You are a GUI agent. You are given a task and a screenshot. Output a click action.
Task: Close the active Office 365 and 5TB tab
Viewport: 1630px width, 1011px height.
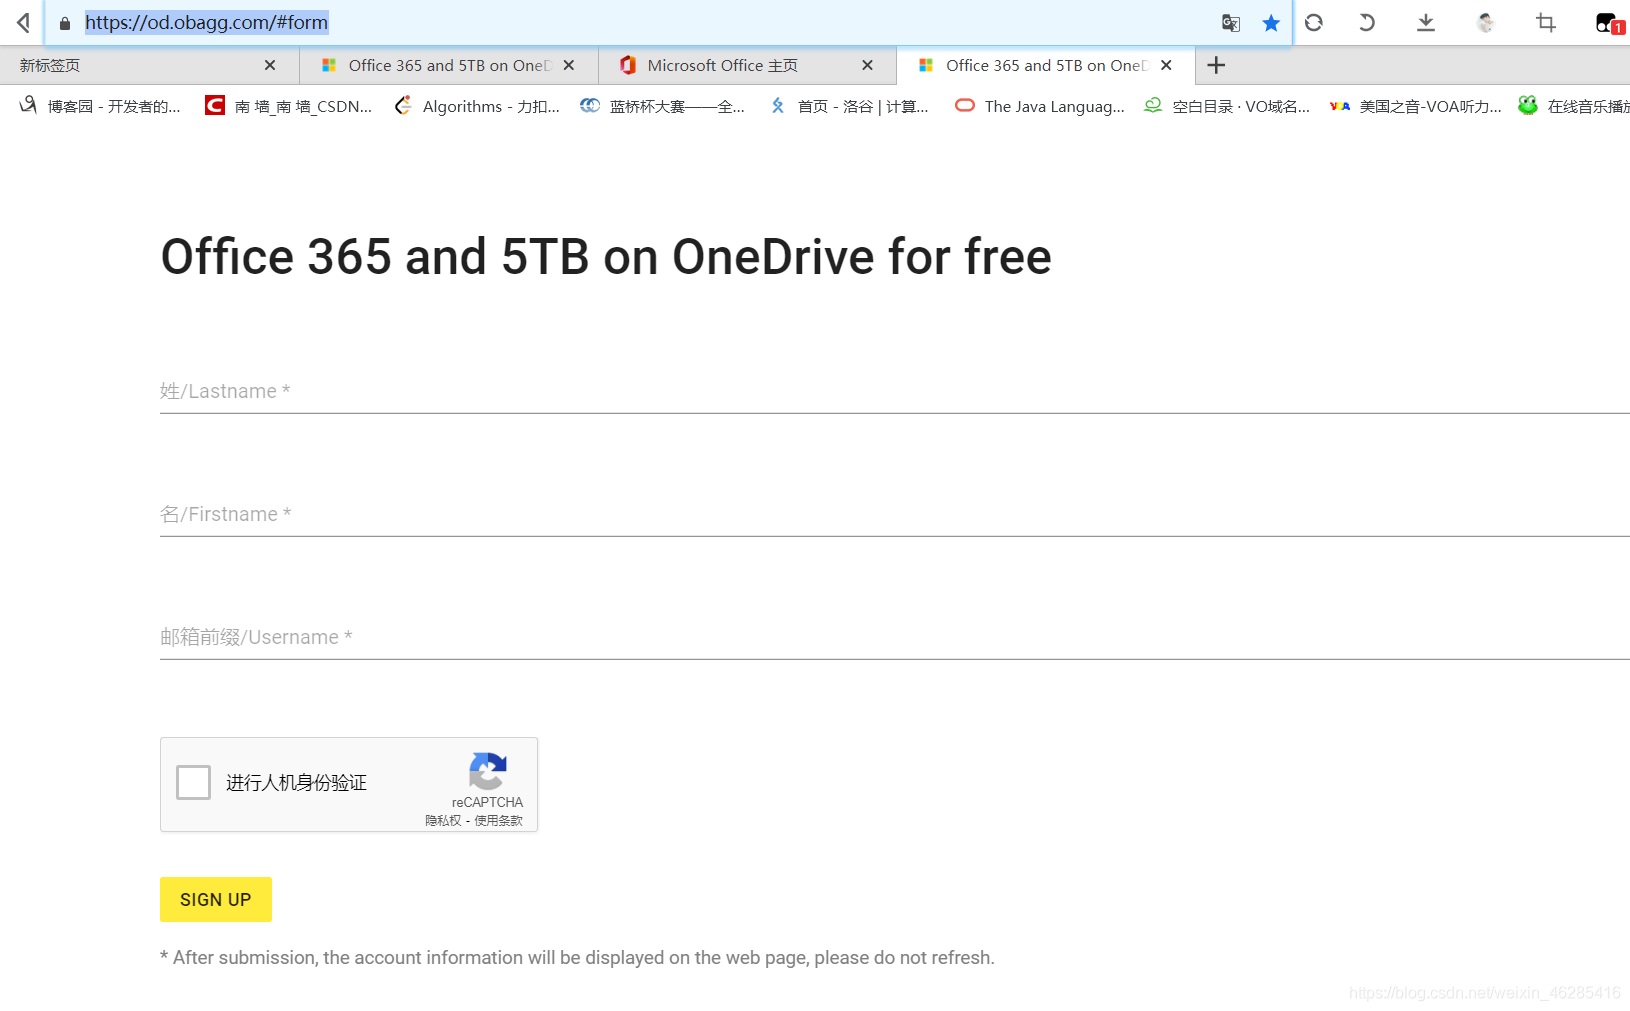point(1166,65)
